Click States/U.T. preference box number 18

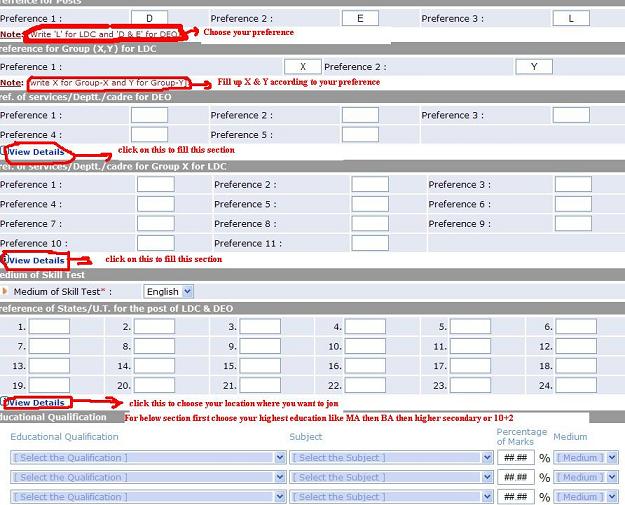pos(576,365)
